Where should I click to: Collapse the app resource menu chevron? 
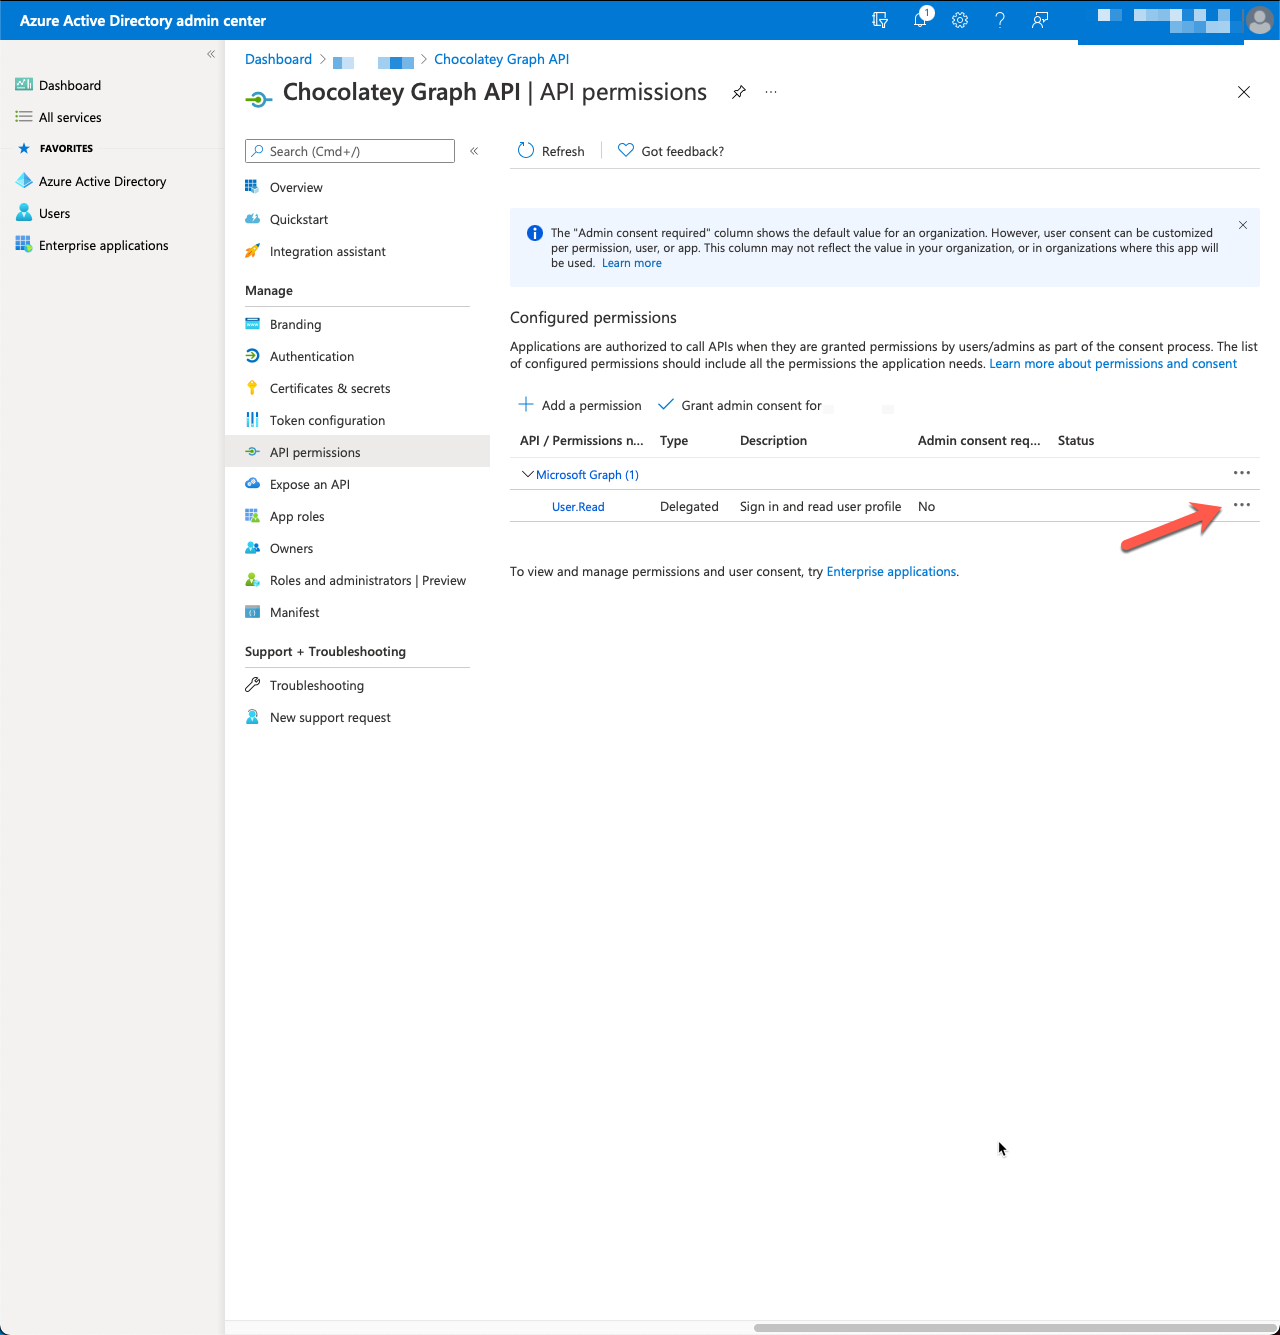click(x=474, y=151)
